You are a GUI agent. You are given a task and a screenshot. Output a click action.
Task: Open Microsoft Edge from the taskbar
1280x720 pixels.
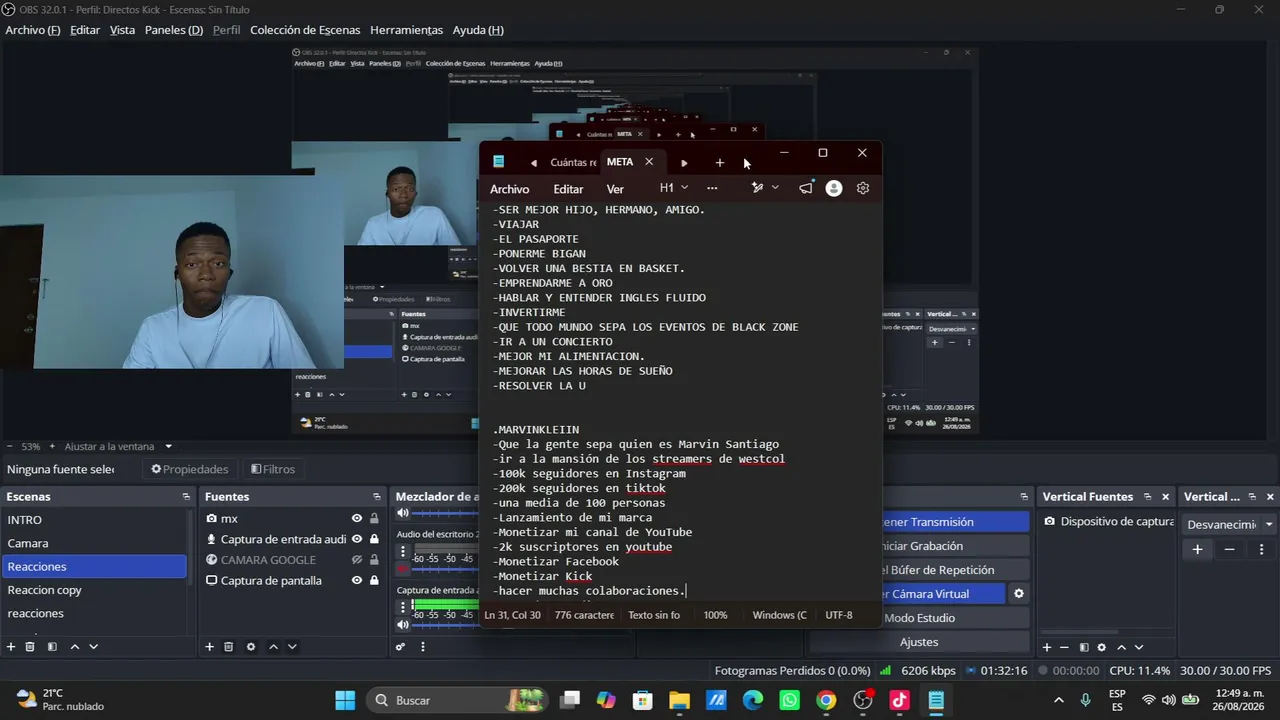(x=752, y=700)
